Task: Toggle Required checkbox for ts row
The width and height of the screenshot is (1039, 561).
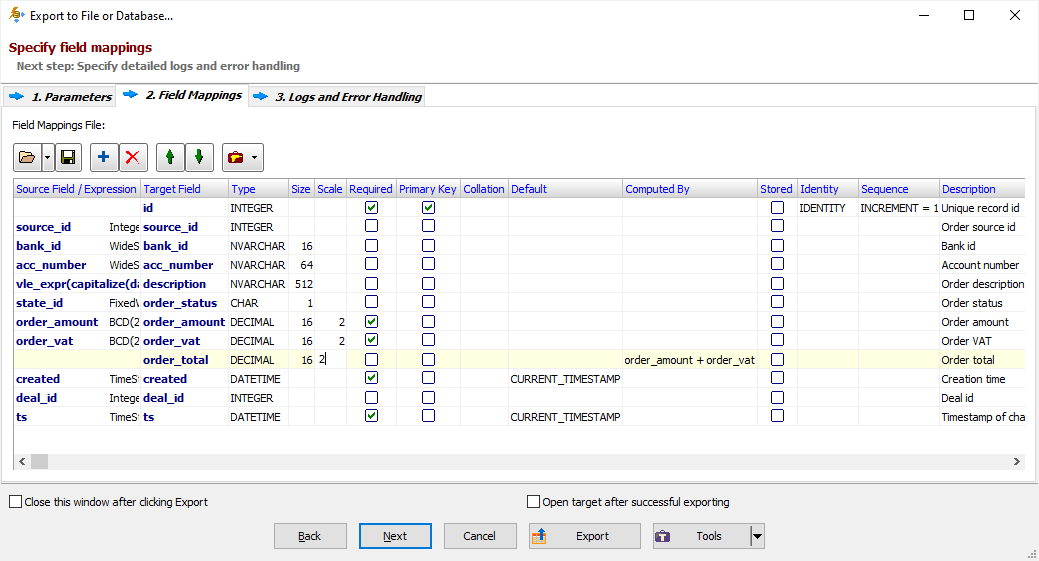Action: coord(372,416)
